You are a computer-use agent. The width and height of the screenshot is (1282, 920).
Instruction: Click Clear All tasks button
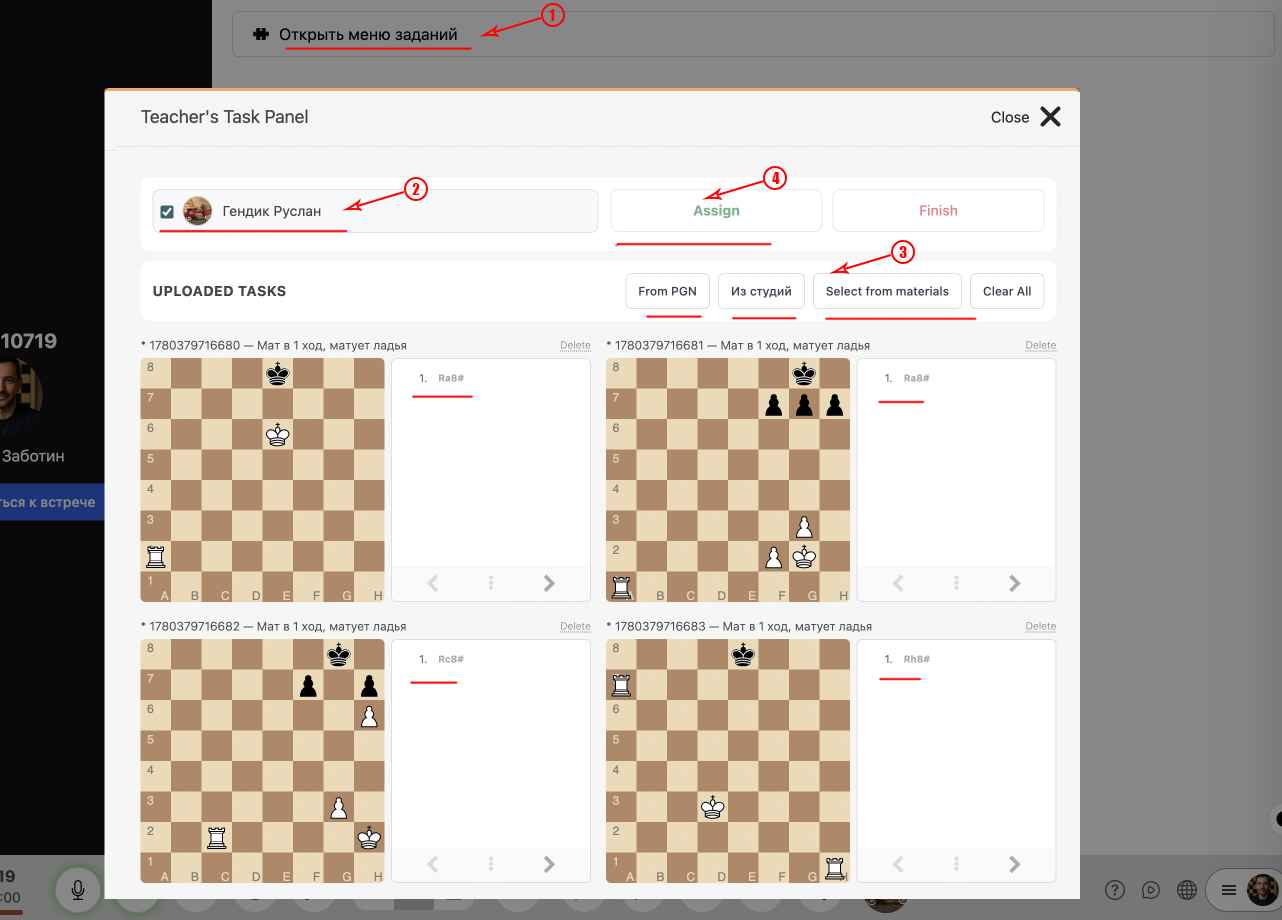point(1007,291)
